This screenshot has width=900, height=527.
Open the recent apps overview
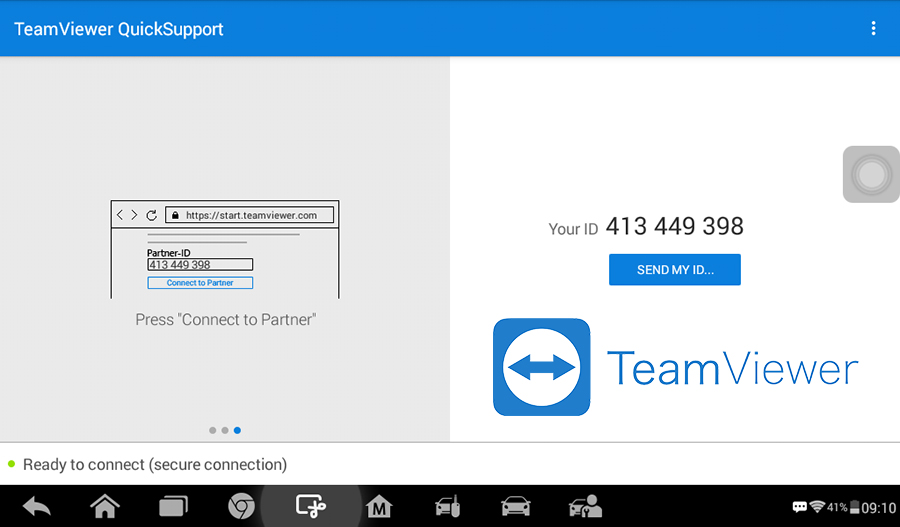[173, 507]
